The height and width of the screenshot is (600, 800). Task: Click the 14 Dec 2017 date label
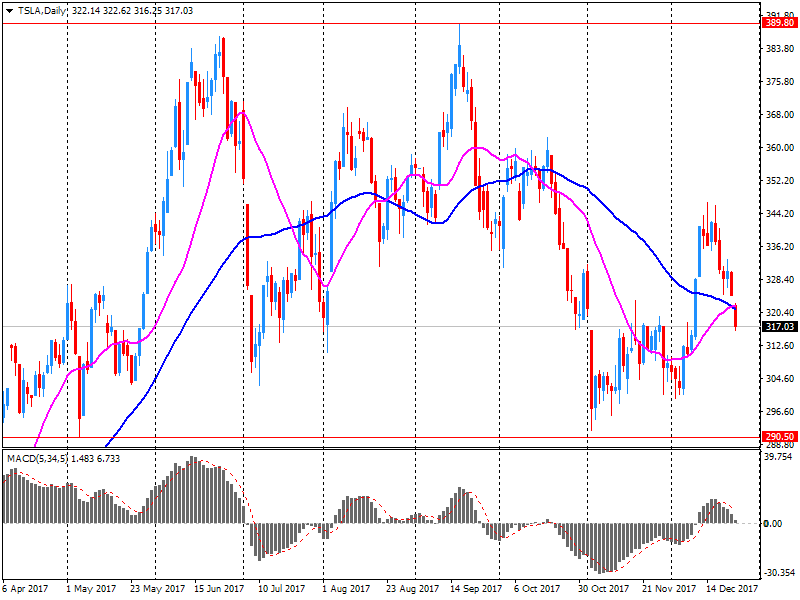pyautogui.click(x=733, y=590)
